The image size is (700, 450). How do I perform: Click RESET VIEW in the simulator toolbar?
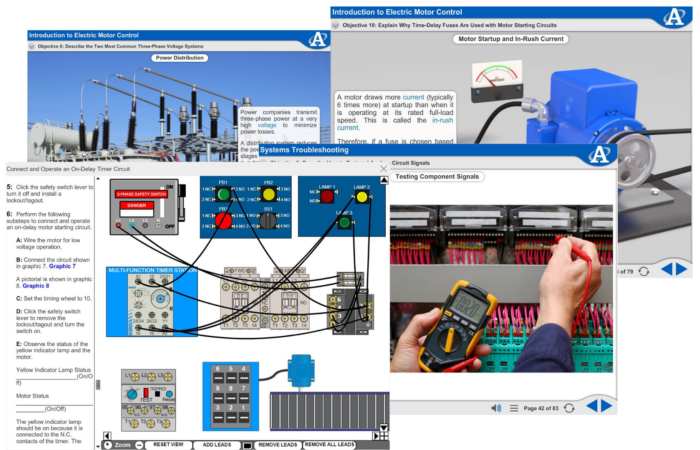(168, 445)
